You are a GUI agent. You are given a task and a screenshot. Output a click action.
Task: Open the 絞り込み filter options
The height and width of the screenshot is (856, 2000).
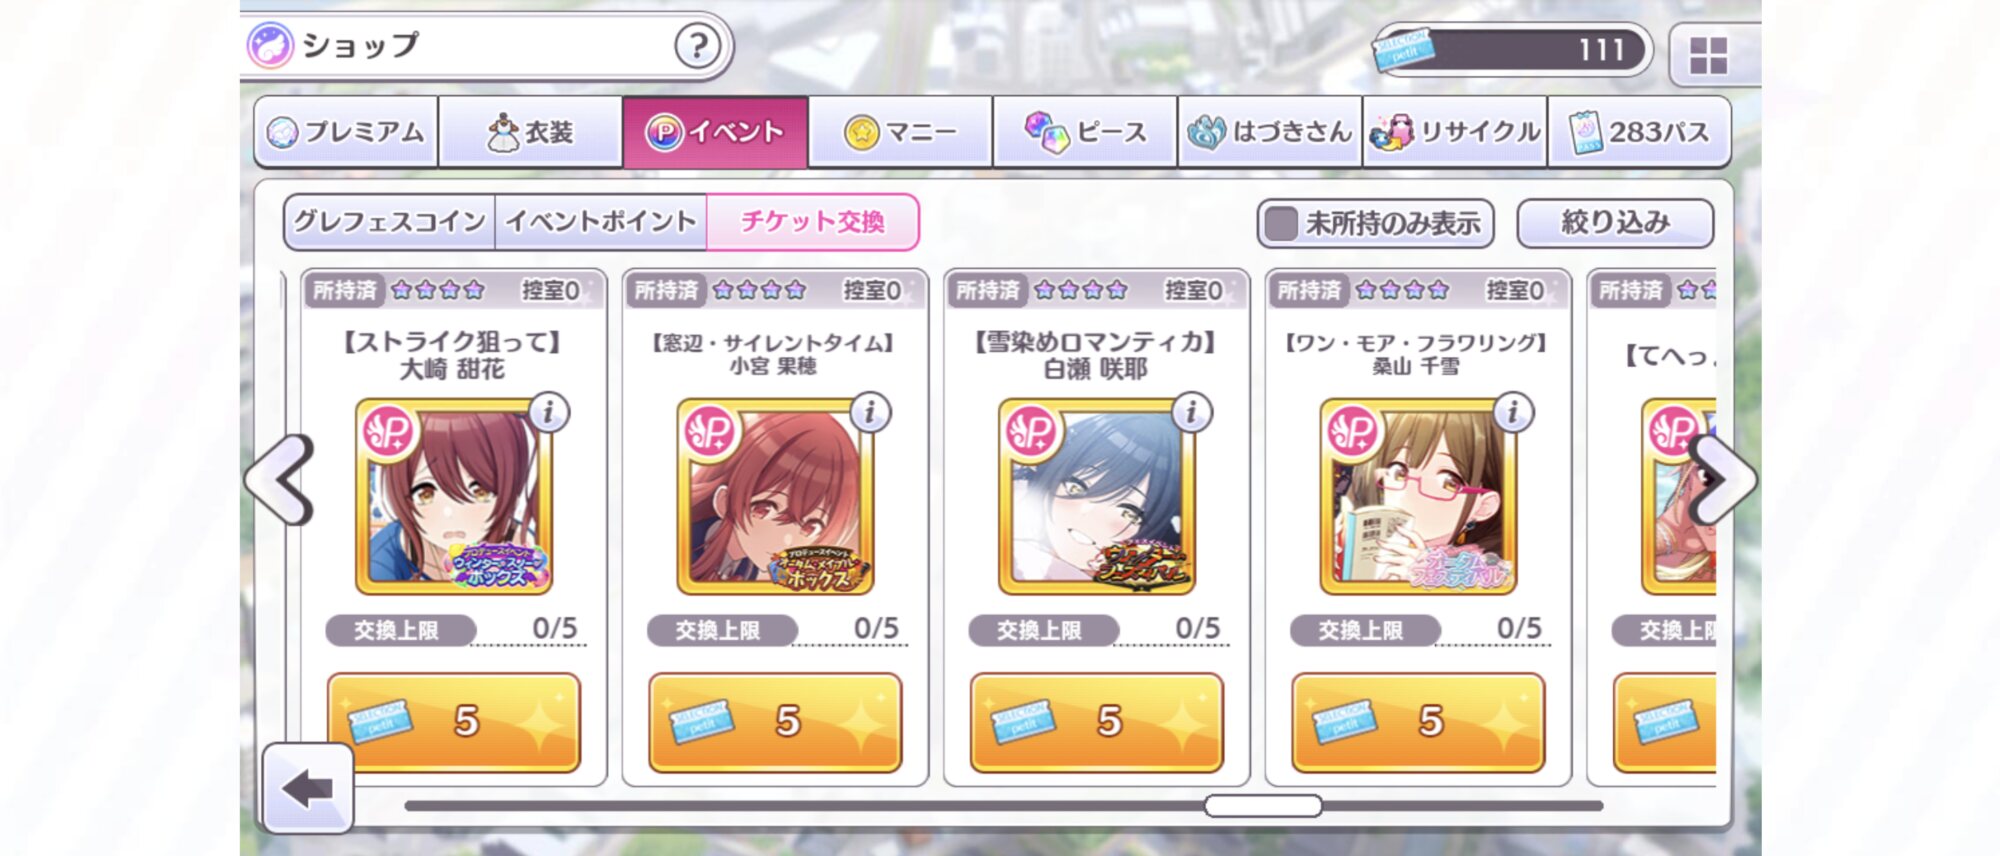(x=1615, y=223)
